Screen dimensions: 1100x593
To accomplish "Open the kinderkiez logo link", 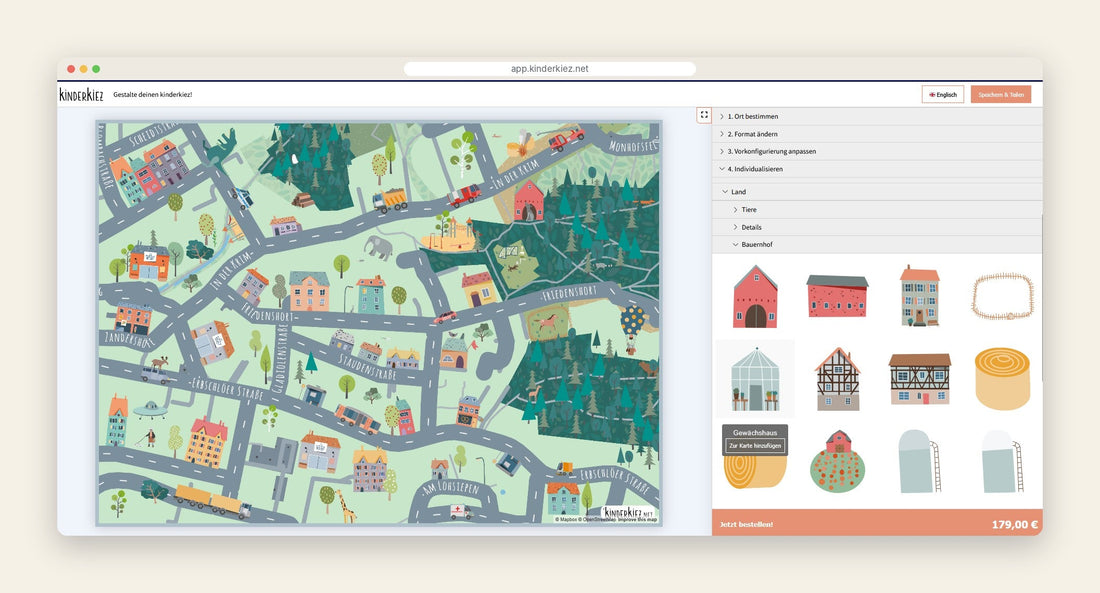I will tap(81, 94).
